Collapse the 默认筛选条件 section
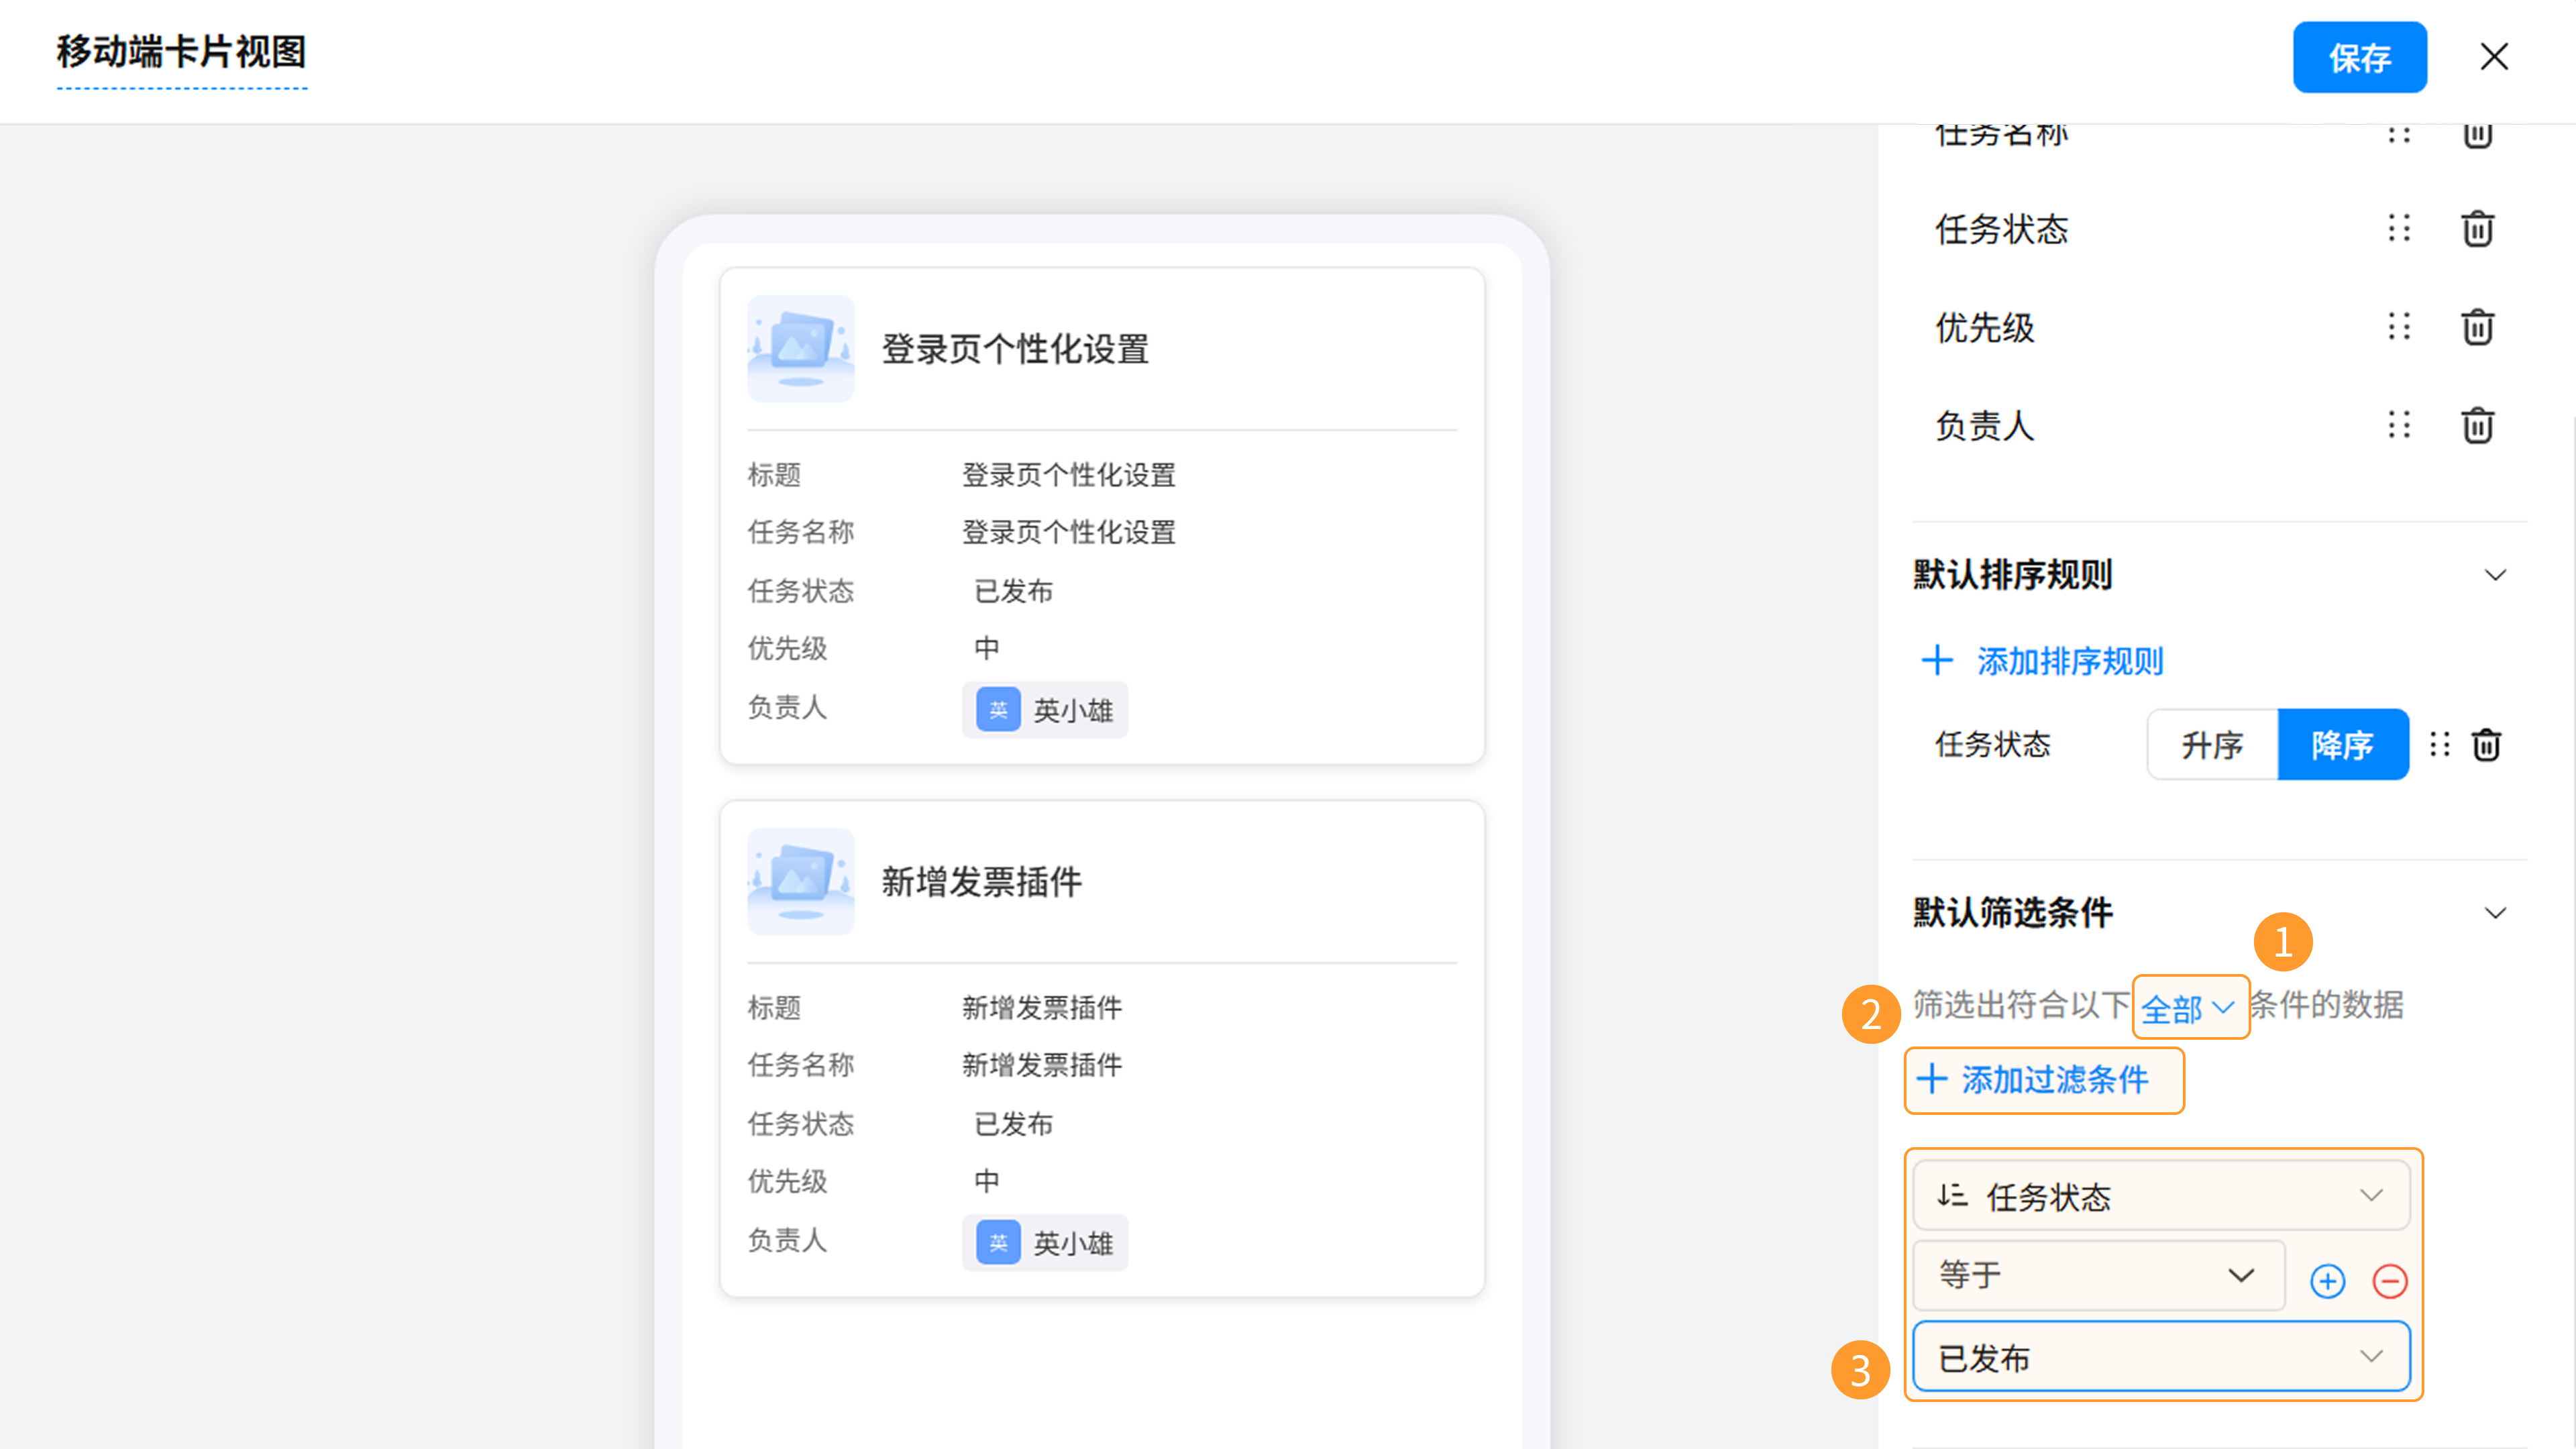2576x1449 pixels. tap(2495, 913)
